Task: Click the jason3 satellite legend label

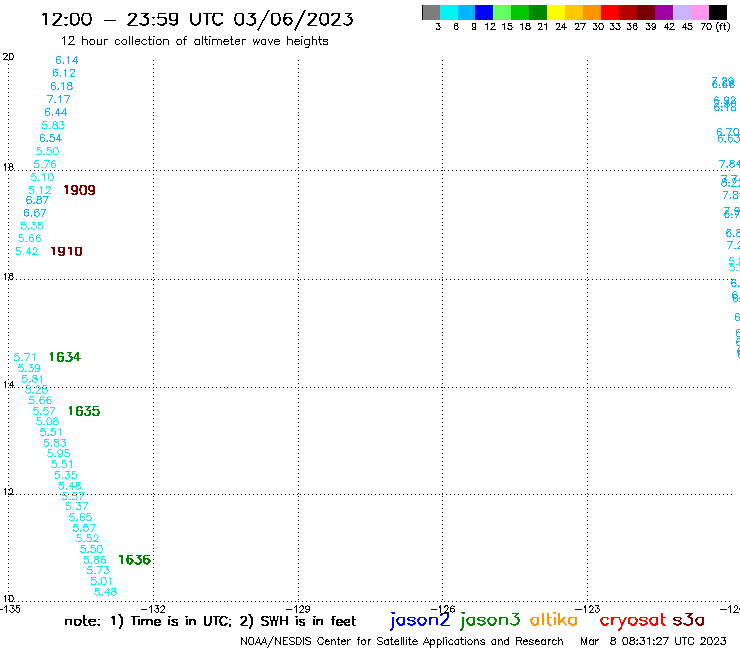Action: point(490,620)
